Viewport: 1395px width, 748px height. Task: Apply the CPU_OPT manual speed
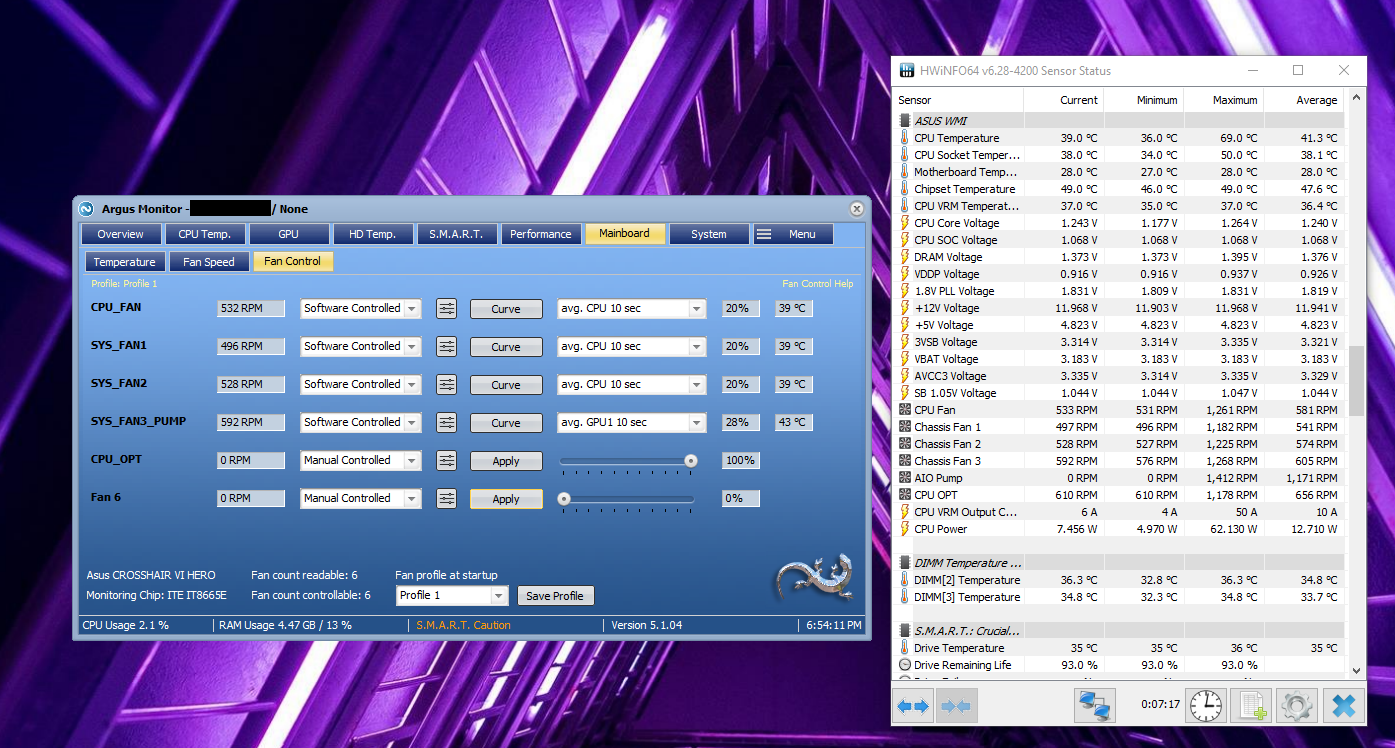[x=506, y=461]
